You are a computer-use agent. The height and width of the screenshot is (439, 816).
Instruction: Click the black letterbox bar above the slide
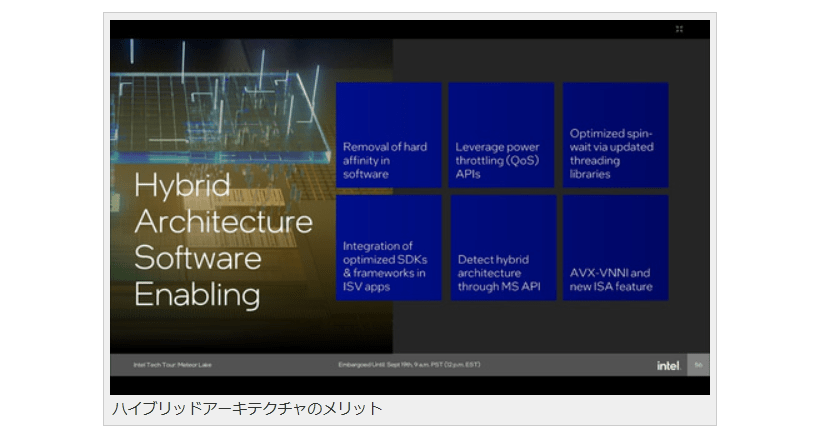400,29
